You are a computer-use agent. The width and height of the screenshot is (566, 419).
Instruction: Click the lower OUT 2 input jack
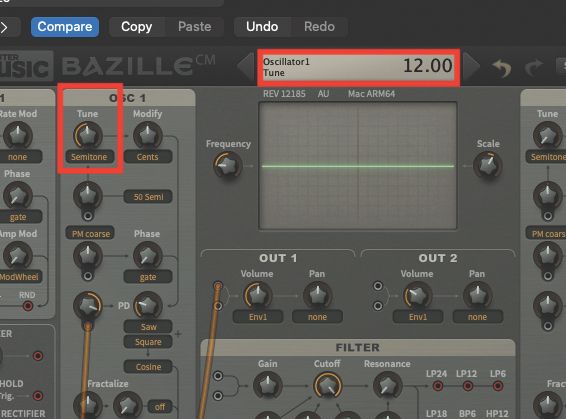[x=378, y=306]
